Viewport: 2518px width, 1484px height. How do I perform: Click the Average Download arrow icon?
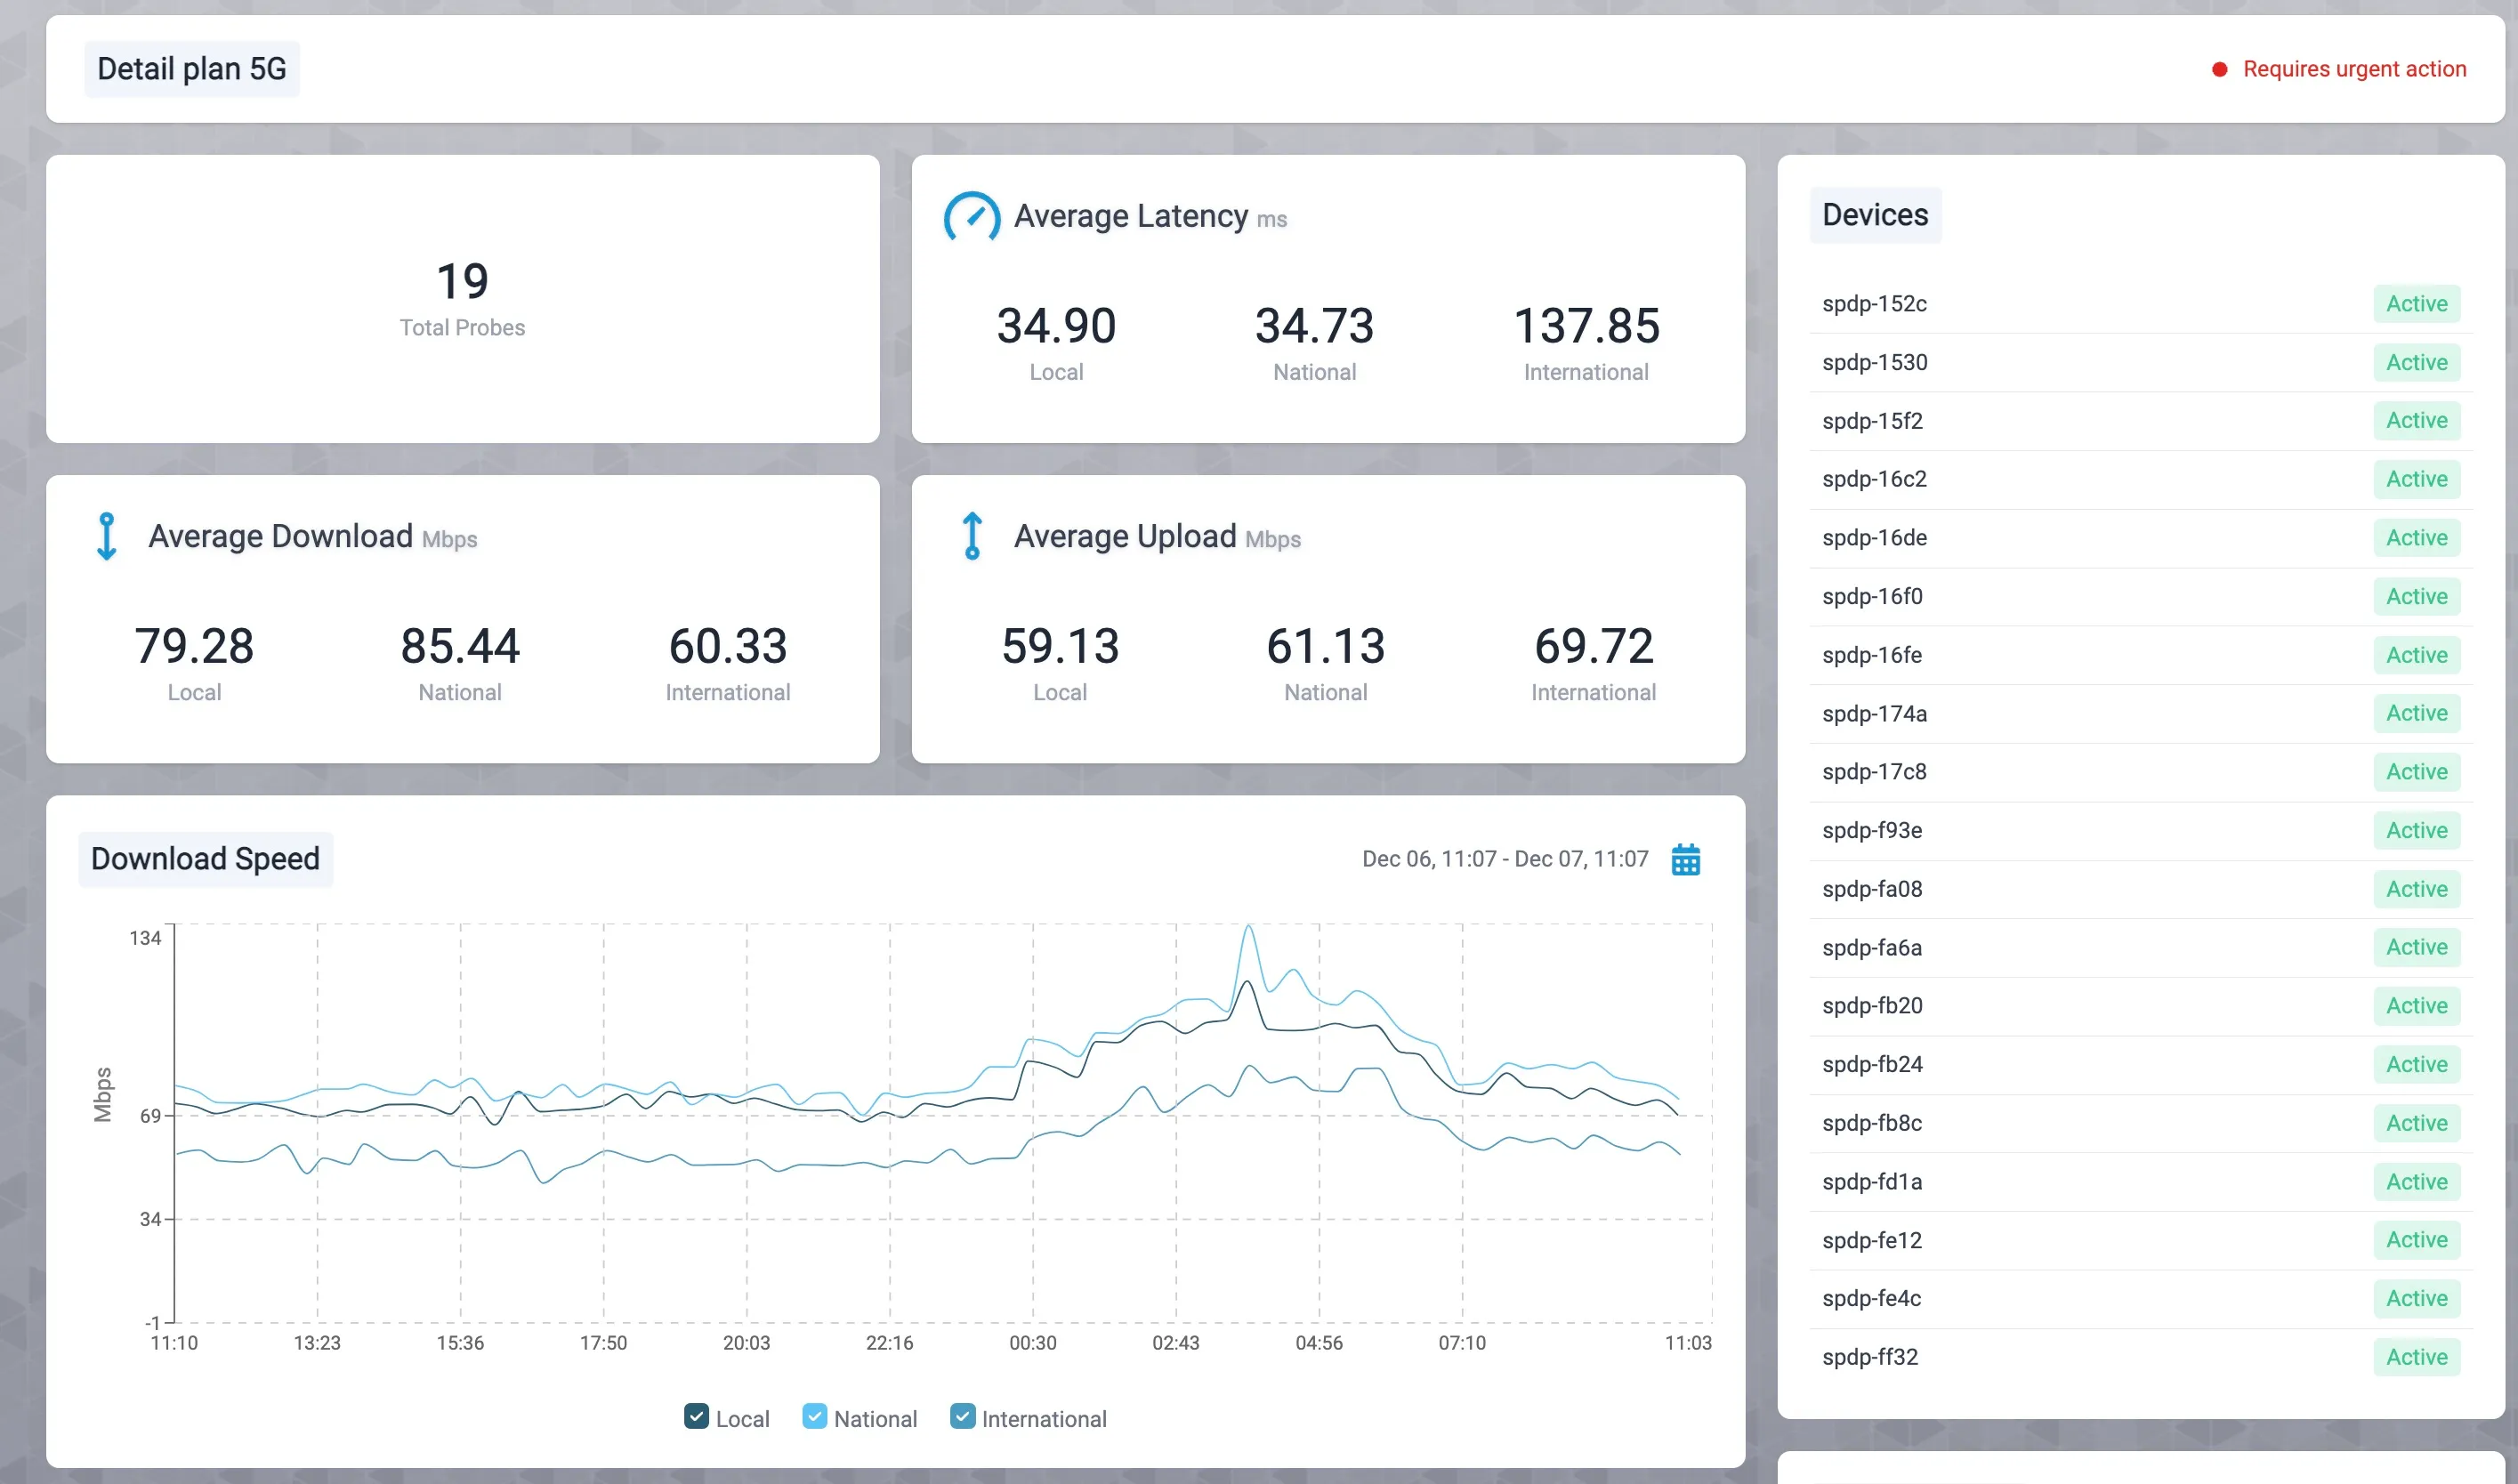(107, 536)
